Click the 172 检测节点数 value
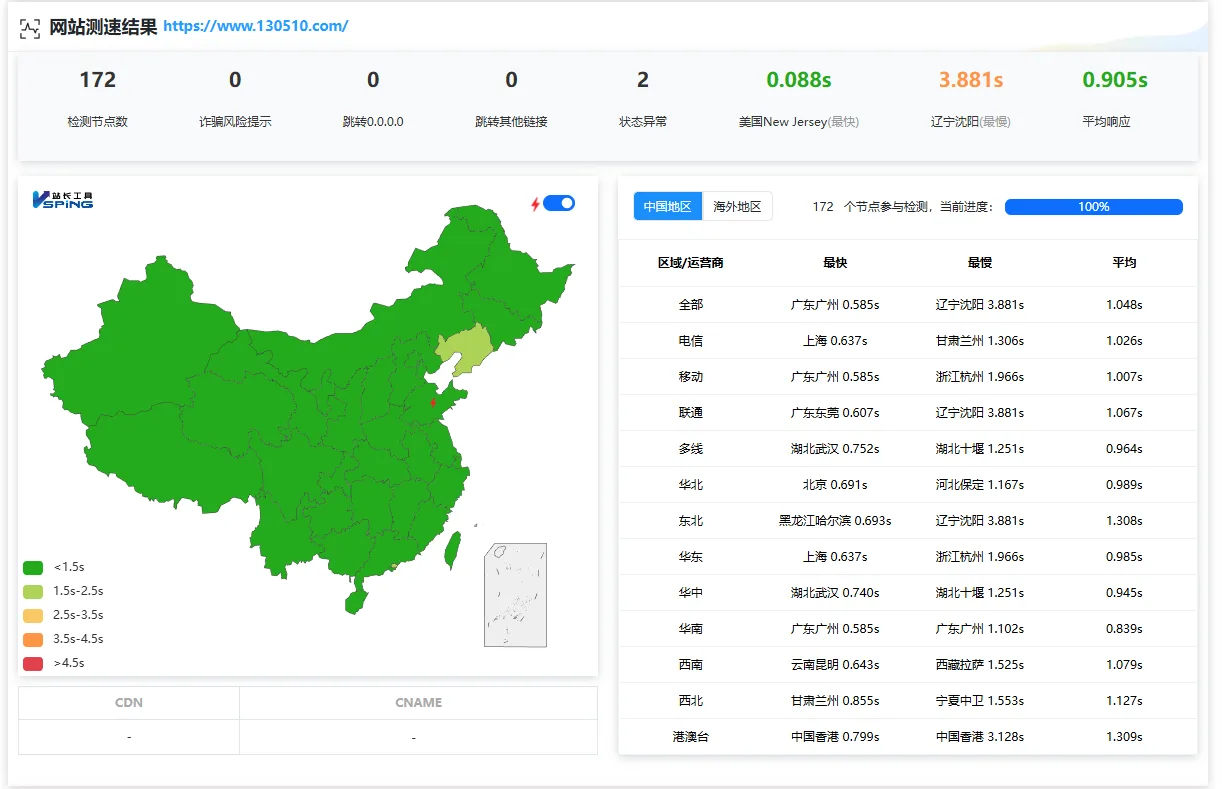This screenshot has height=789, width=1222. (98, 80)
